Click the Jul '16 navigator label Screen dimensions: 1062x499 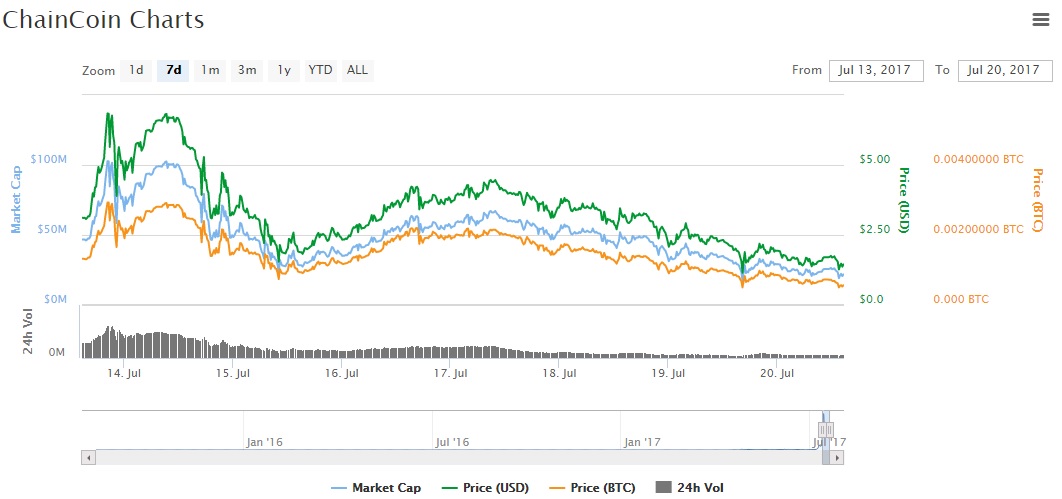click(x=452, y=442)
